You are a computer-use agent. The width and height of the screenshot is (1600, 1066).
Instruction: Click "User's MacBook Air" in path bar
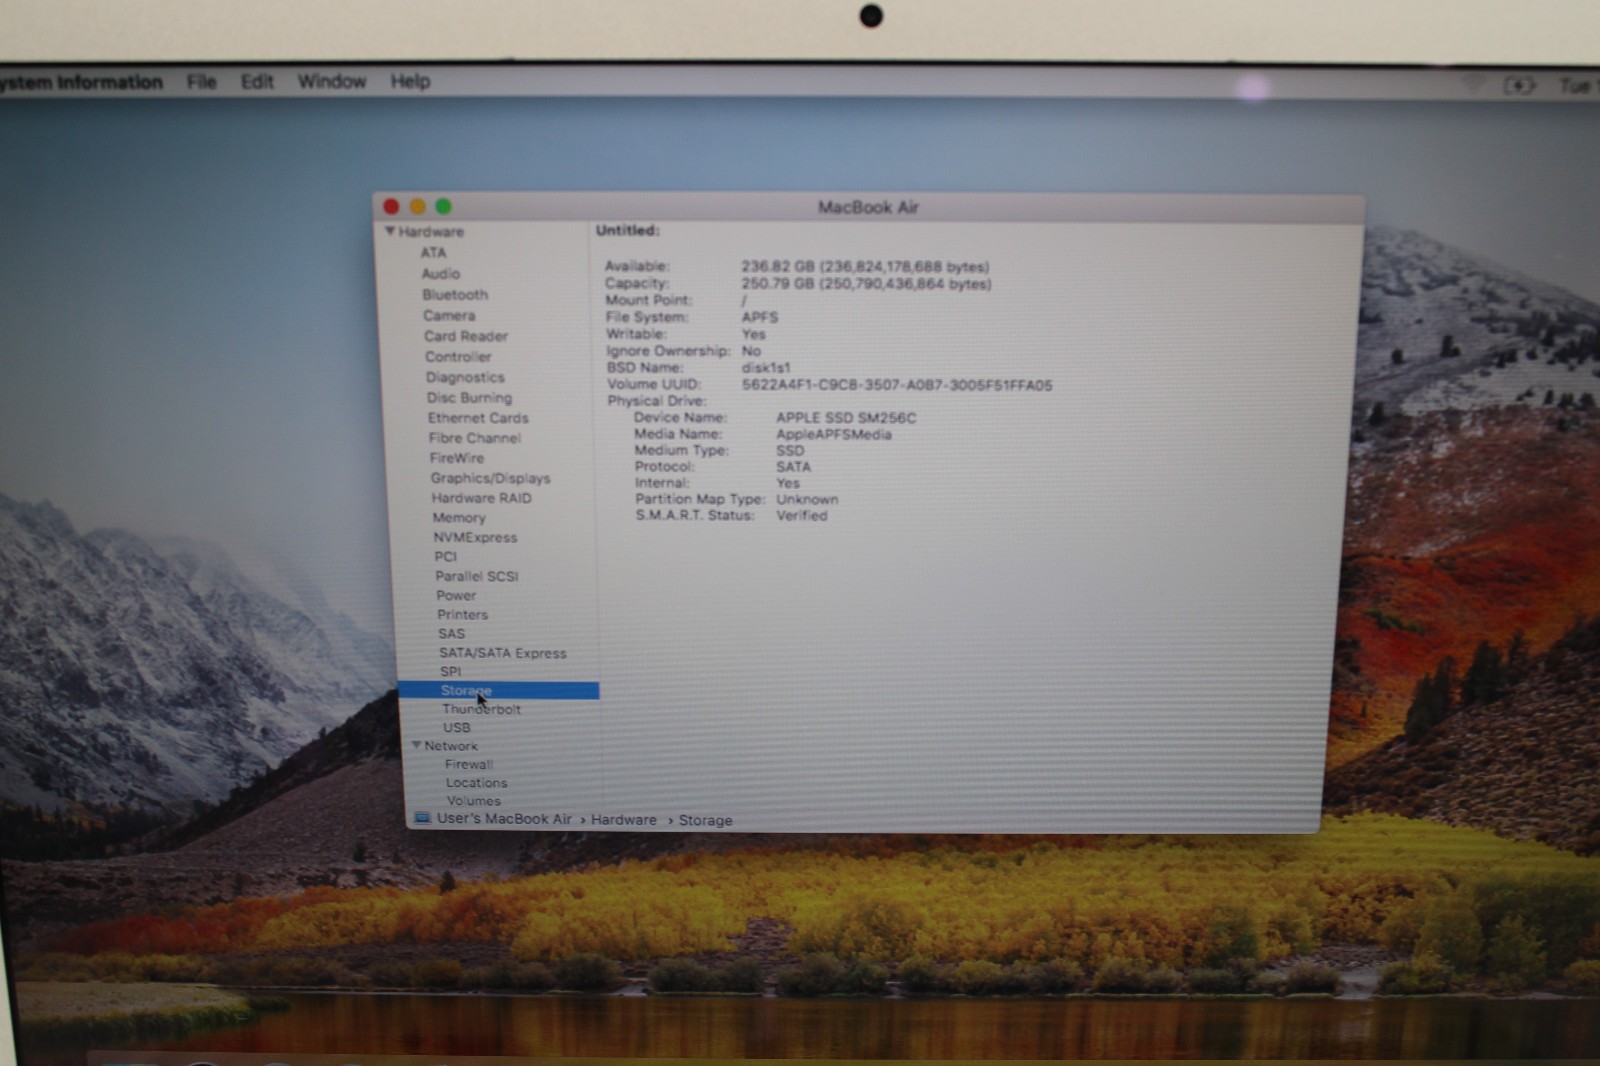click(x=504, y=819)
